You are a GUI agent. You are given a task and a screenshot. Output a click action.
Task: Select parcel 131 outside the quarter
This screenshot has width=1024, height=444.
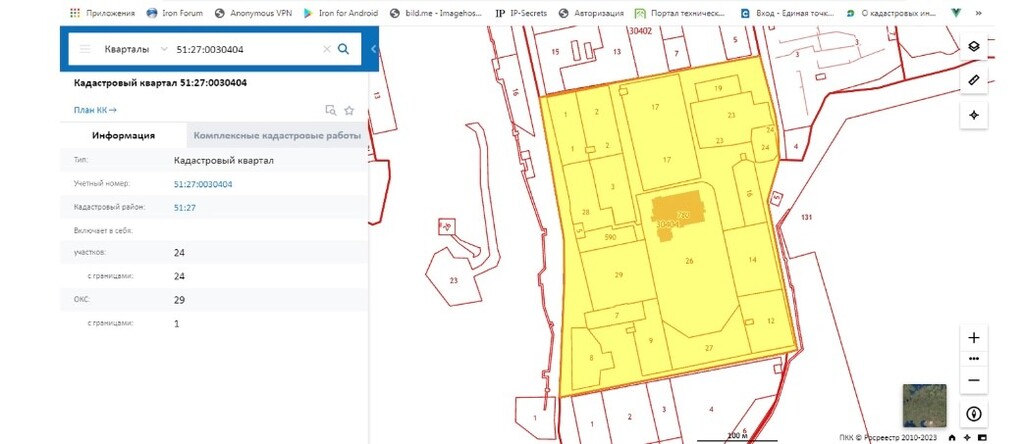[x=806, y=217]
